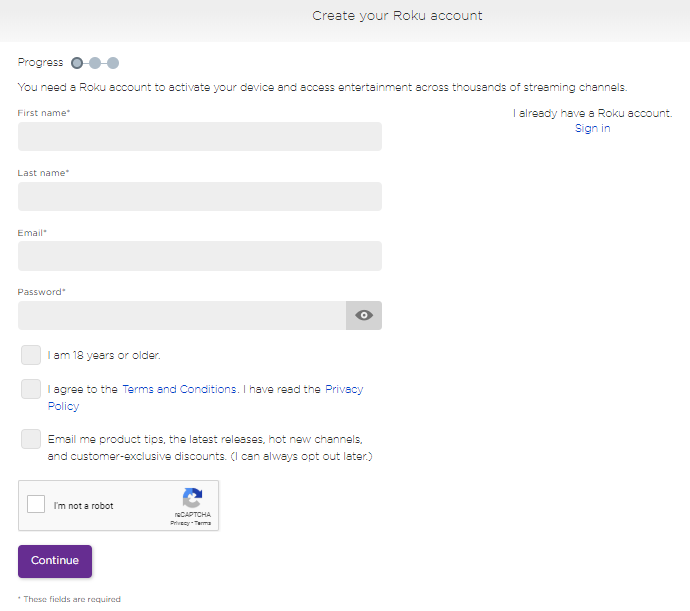
Task: Click the 'Progress' label
Action: [x=40, y=62]
